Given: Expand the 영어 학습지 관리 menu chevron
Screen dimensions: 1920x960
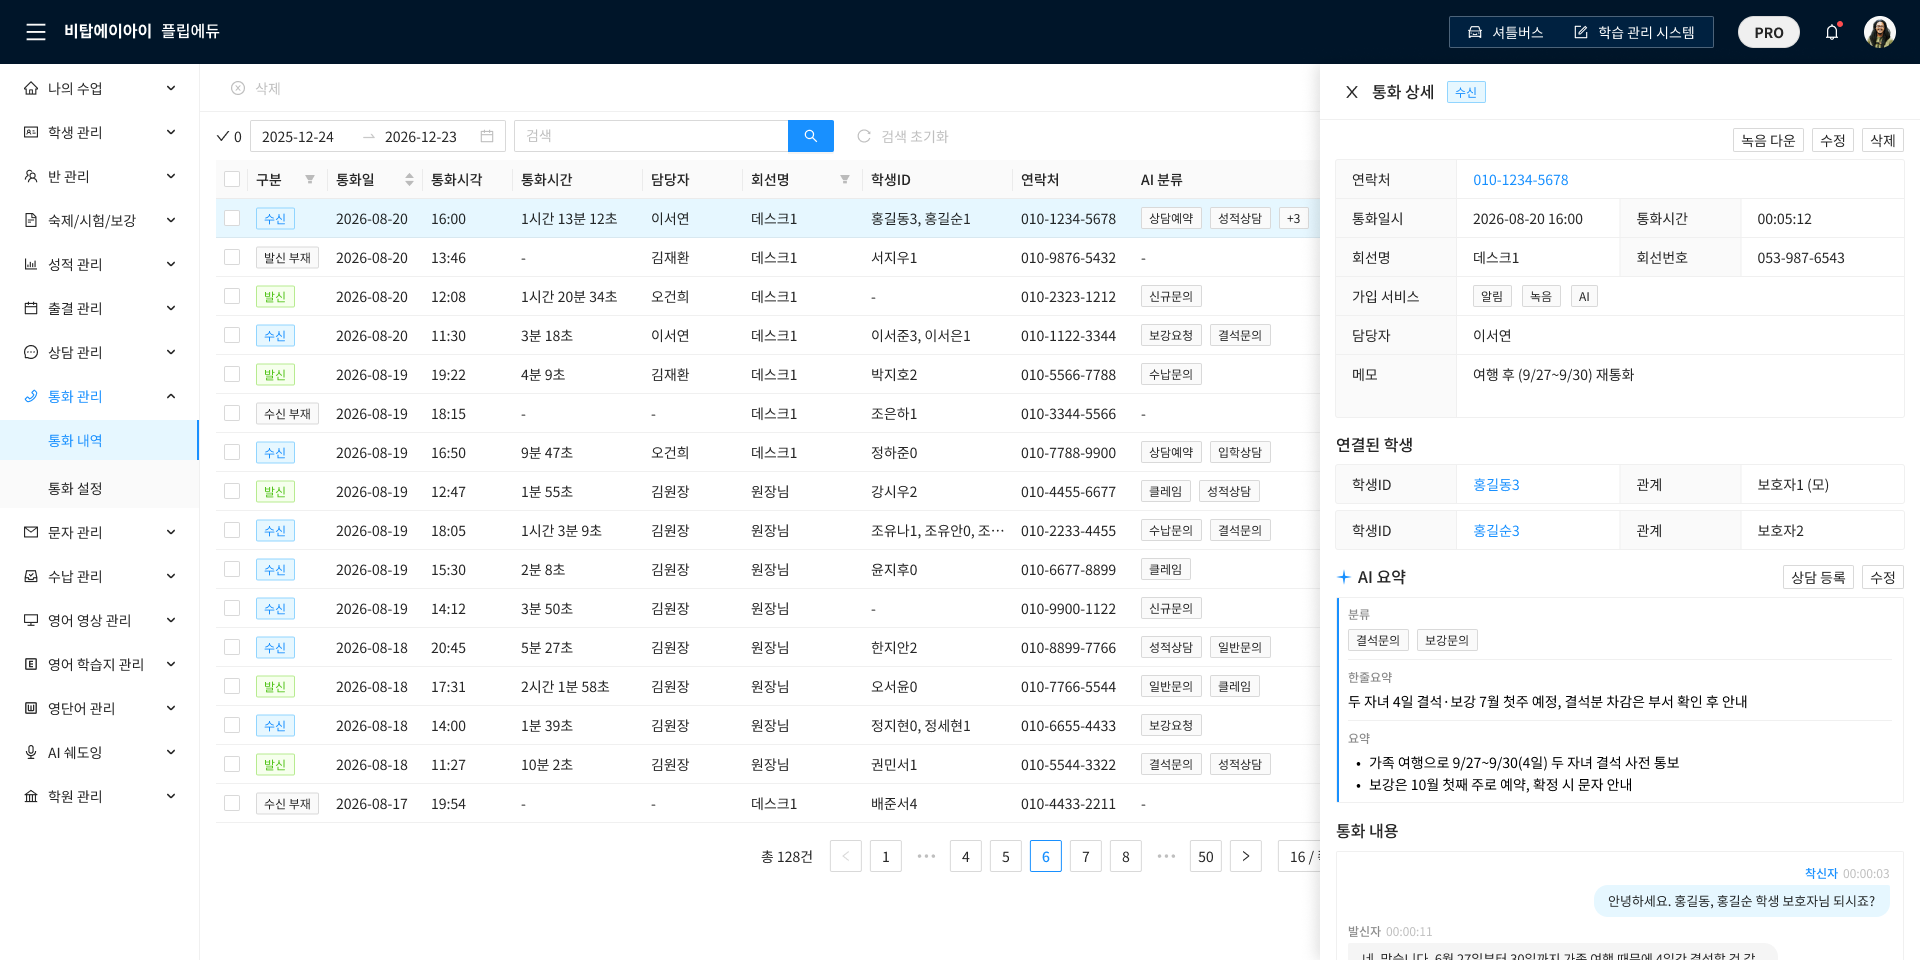Looking at the screenshot, I should 171,664.
